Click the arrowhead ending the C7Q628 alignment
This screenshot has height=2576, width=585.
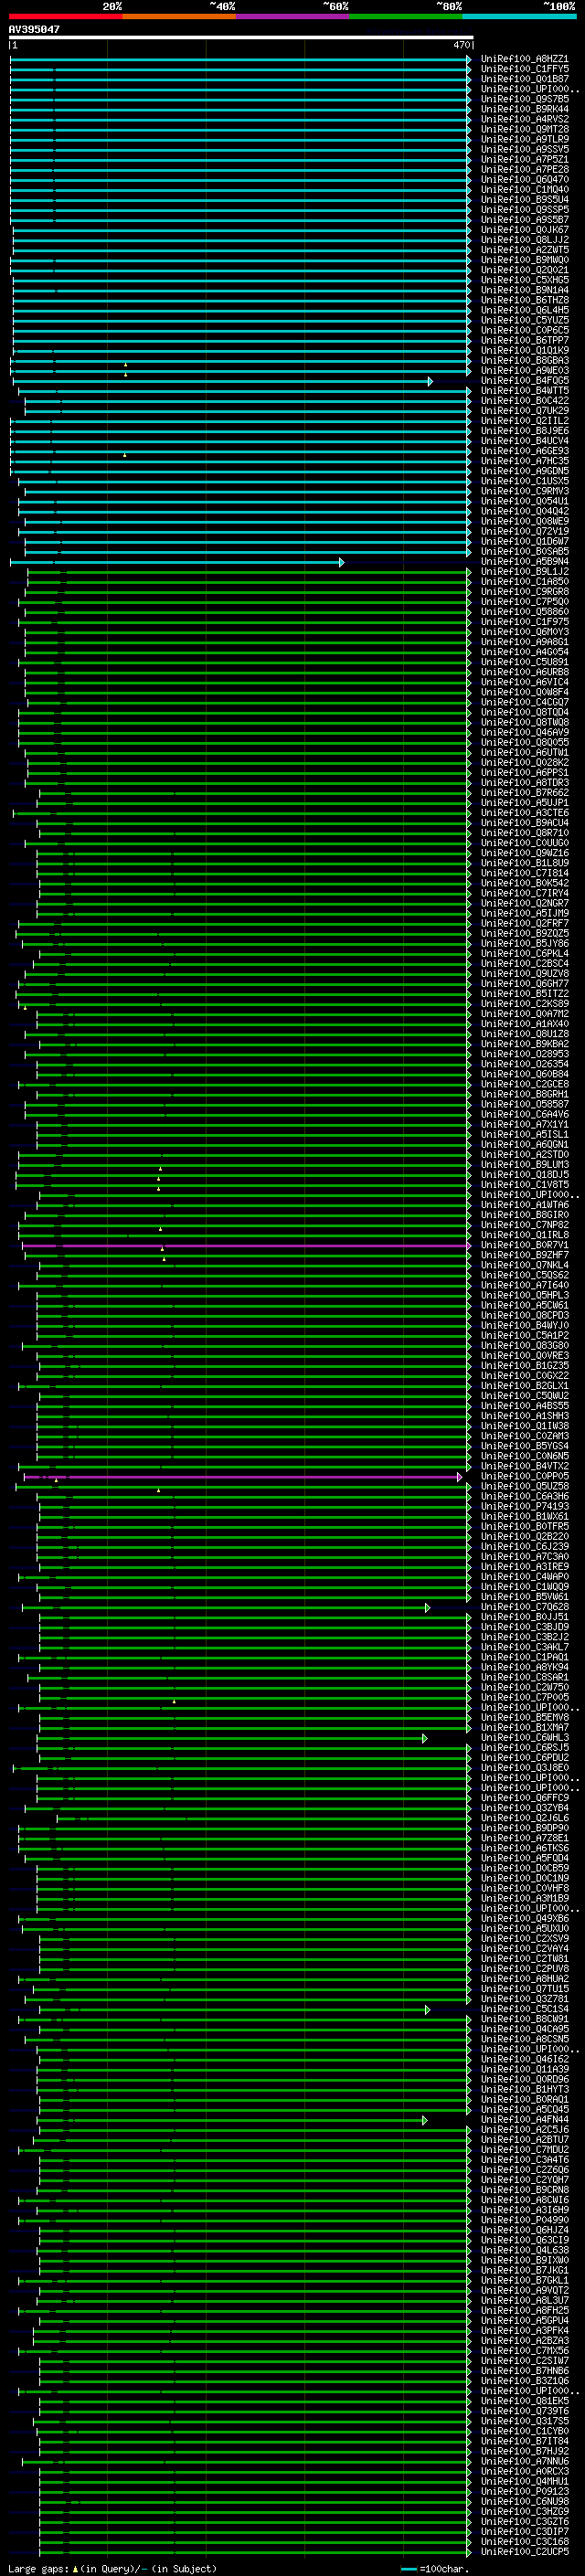(427, 1608)
